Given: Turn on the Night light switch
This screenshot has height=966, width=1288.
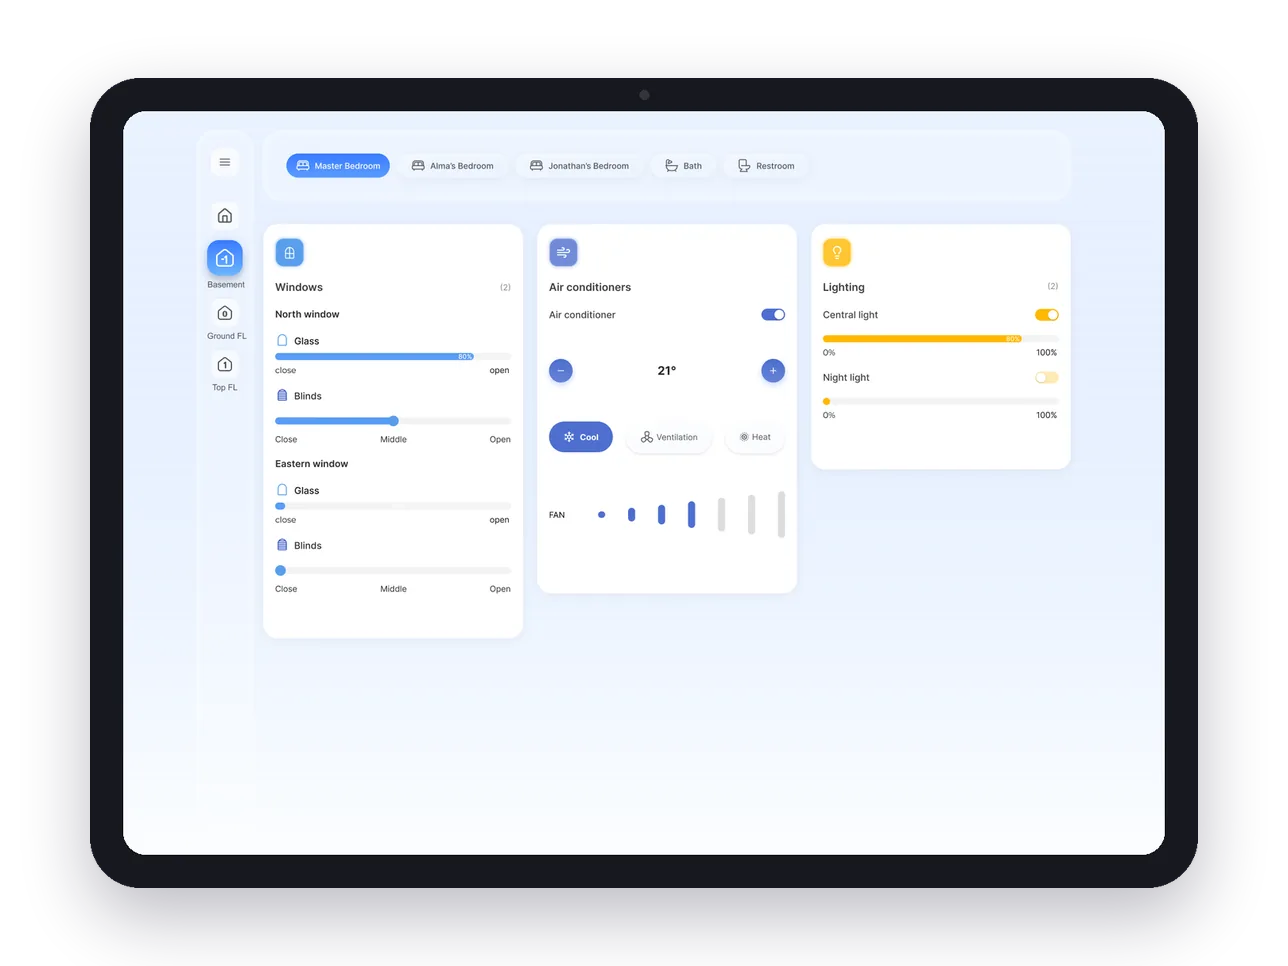Looking at the screenshot, I should click(1047, 378).
